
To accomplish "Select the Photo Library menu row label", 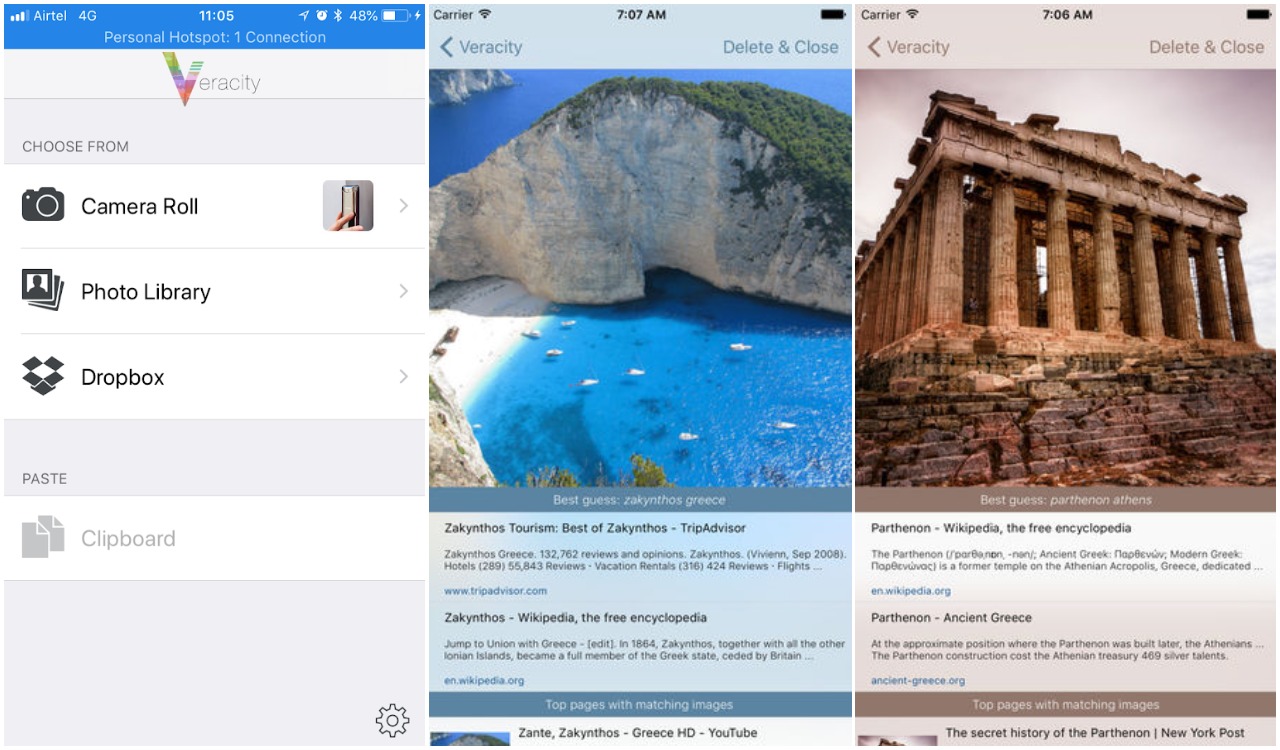I will (146, 292).
